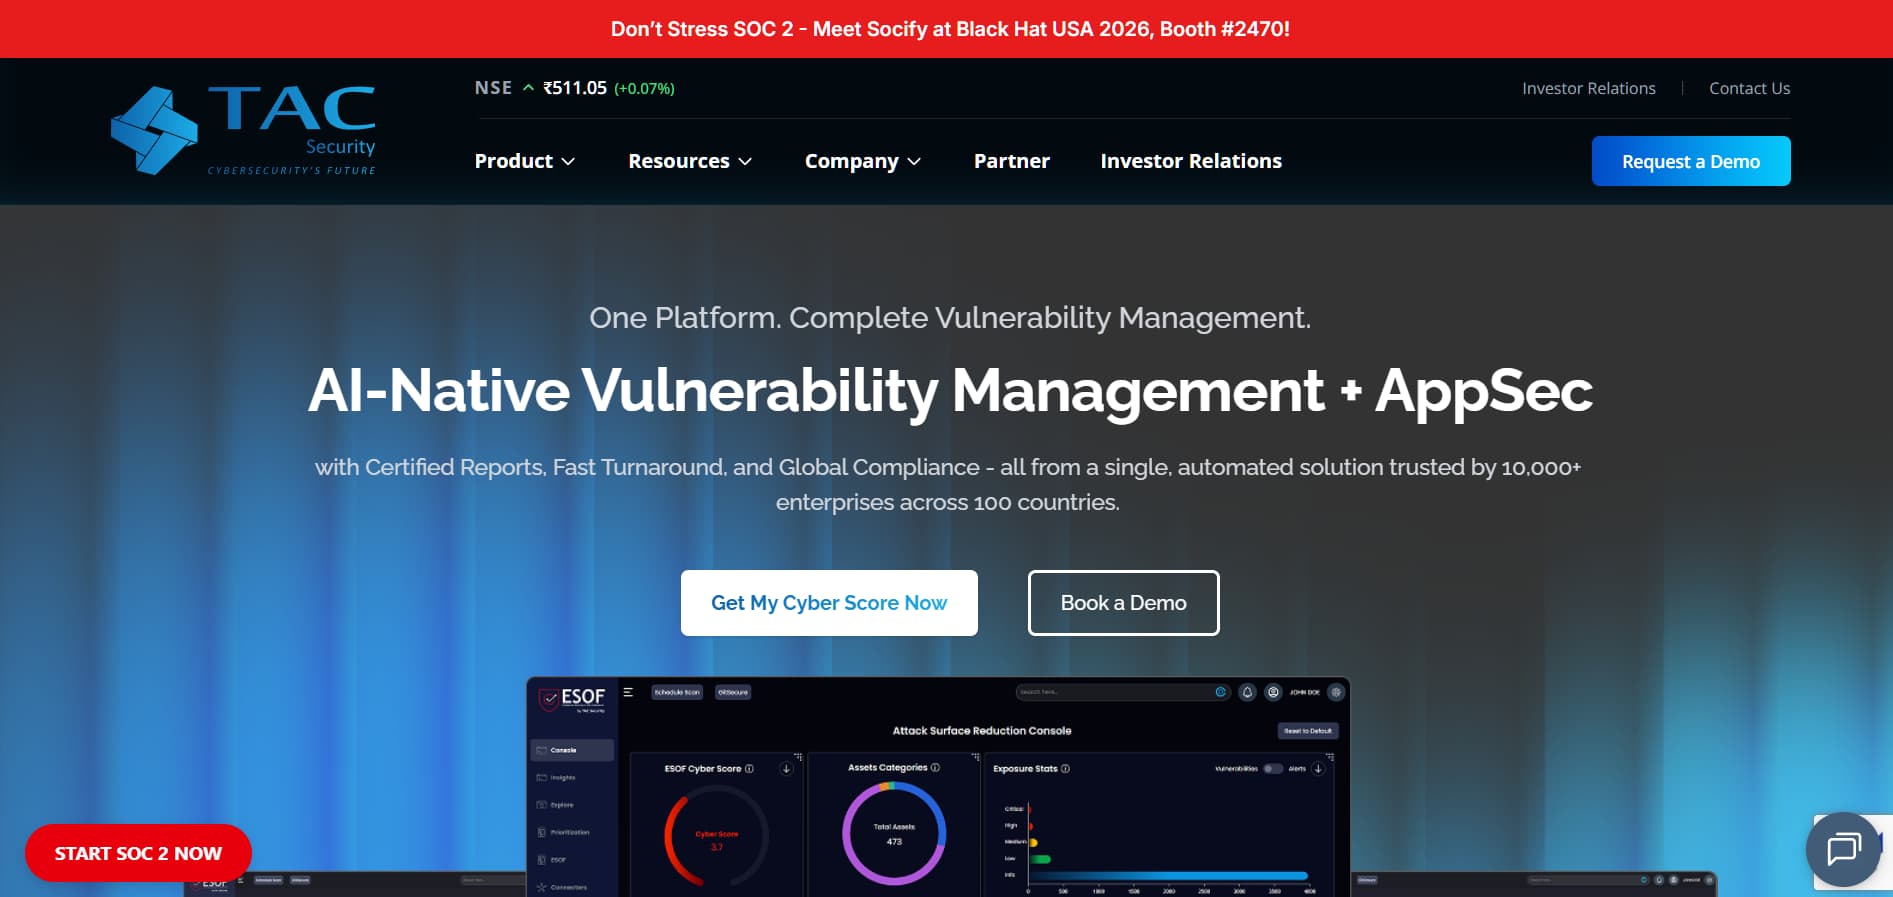Click Get My Cyber Score Now
This screenshot has width=1893, height=897.
(829, 603)
